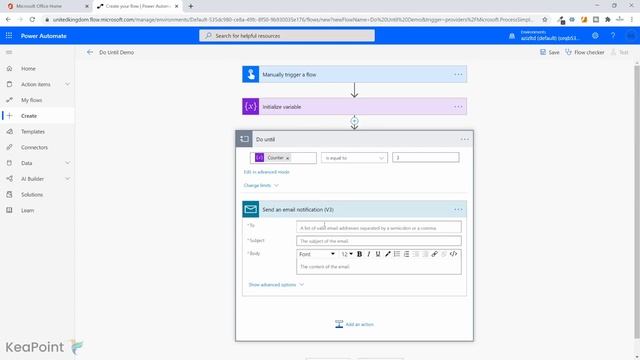Open the font color pen tool

[x=387, y=254]
